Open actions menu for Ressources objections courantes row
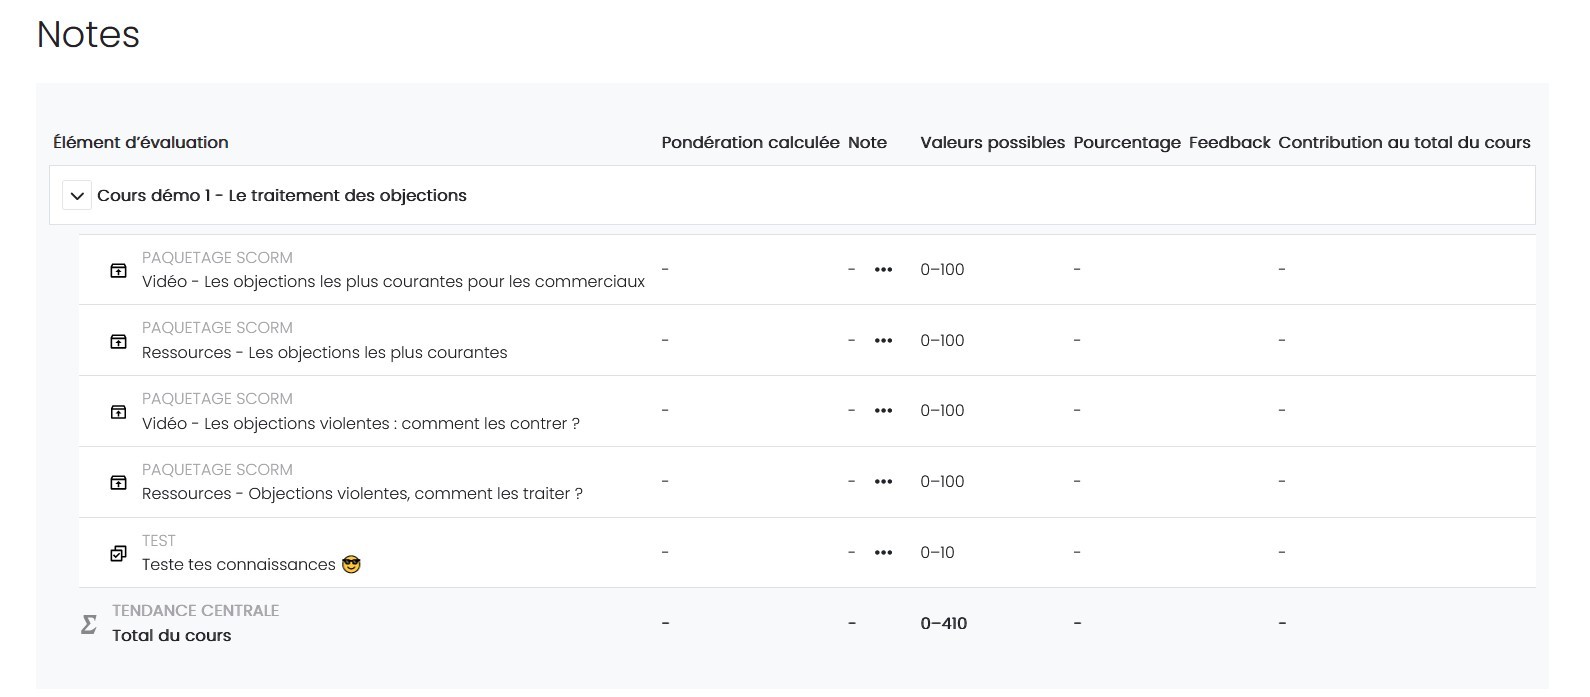Viewport: 1590px width, 697px height. click(x=883, y=341)
